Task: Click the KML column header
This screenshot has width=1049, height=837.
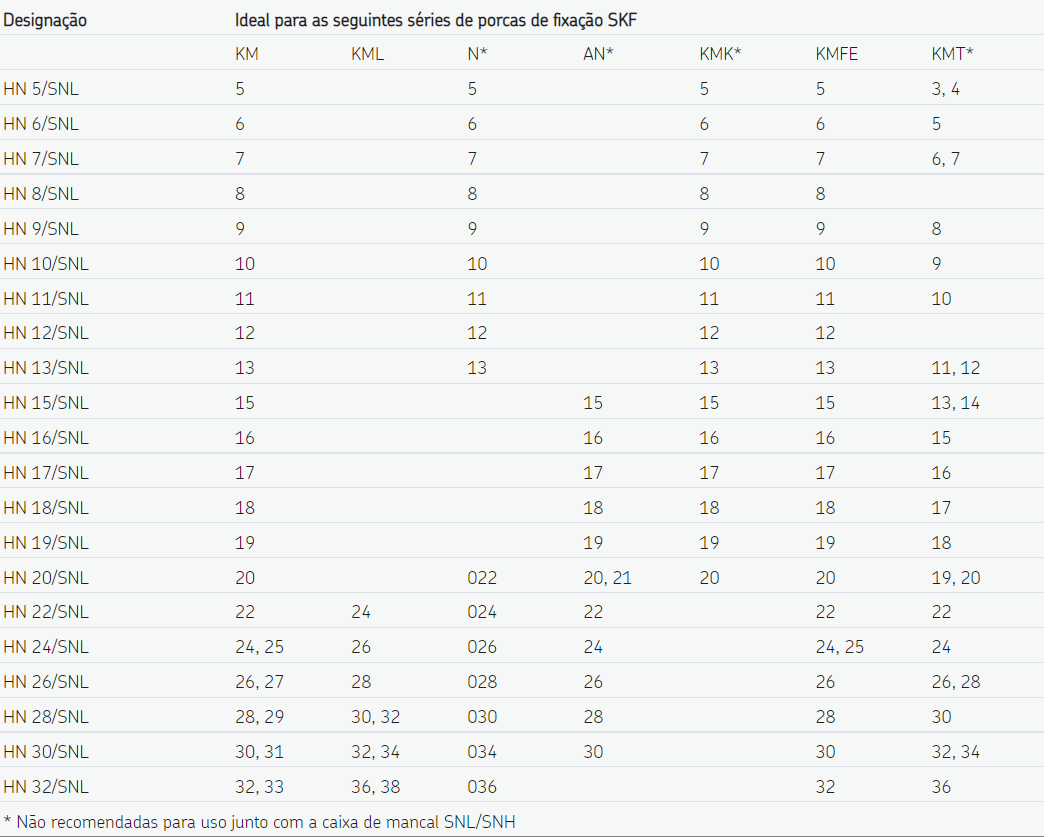Action: click(367, 54)
